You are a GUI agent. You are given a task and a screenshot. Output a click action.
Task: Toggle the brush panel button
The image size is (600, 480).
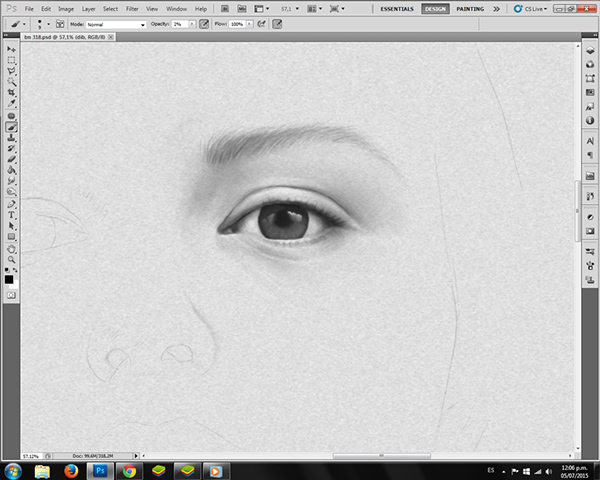click(61, 22)
